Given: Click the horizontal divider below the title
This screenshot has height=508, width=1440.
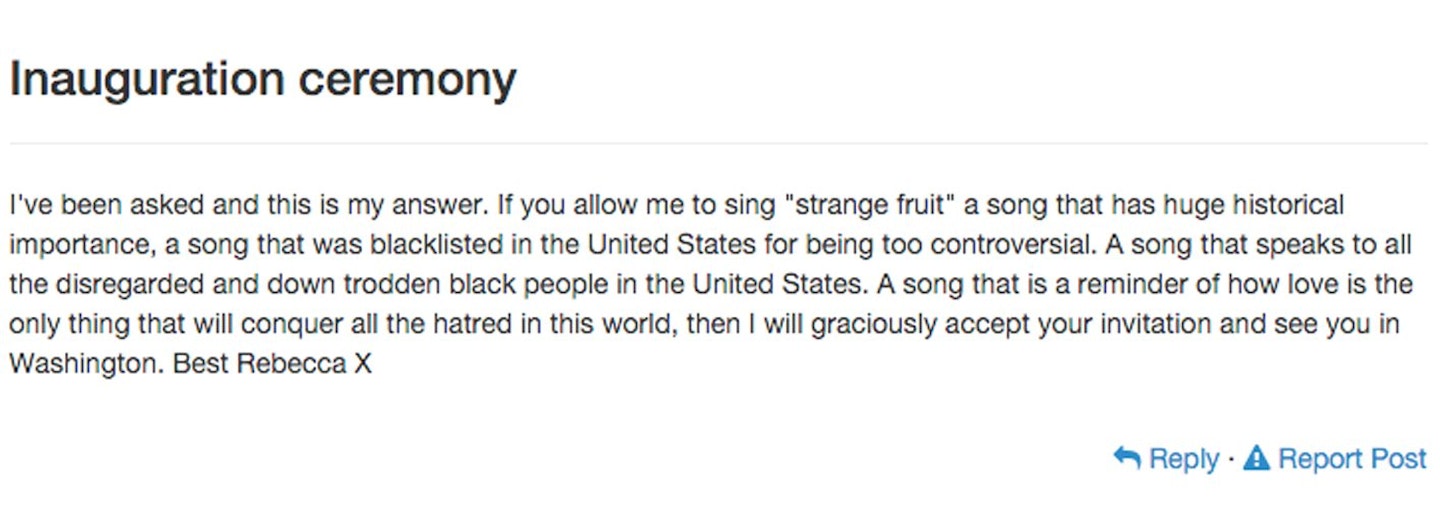Looking at the screenshot, I should 718,144.
